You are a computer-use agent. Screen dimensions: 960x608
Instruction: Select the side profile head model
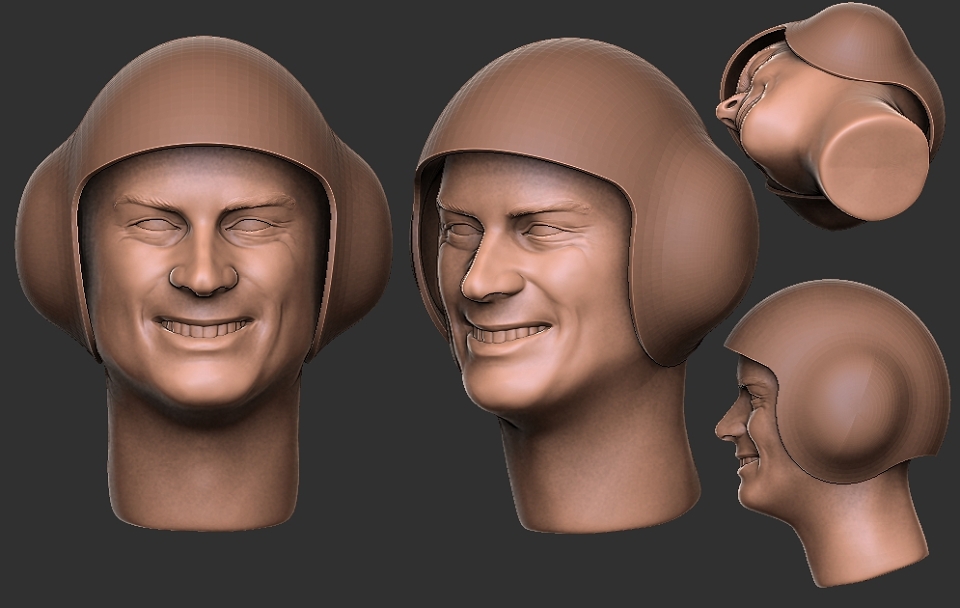(833, 432)
